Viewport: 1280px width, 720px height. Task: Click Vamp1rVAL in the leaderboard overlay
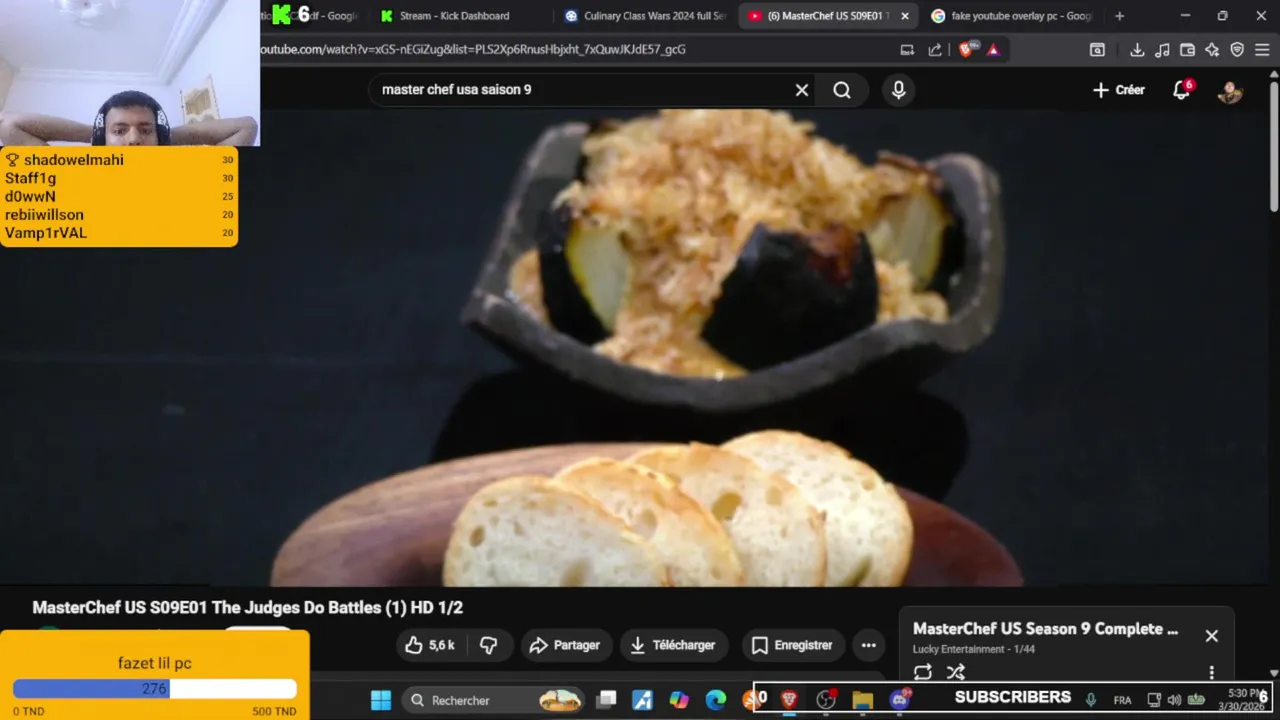[46, 233]
